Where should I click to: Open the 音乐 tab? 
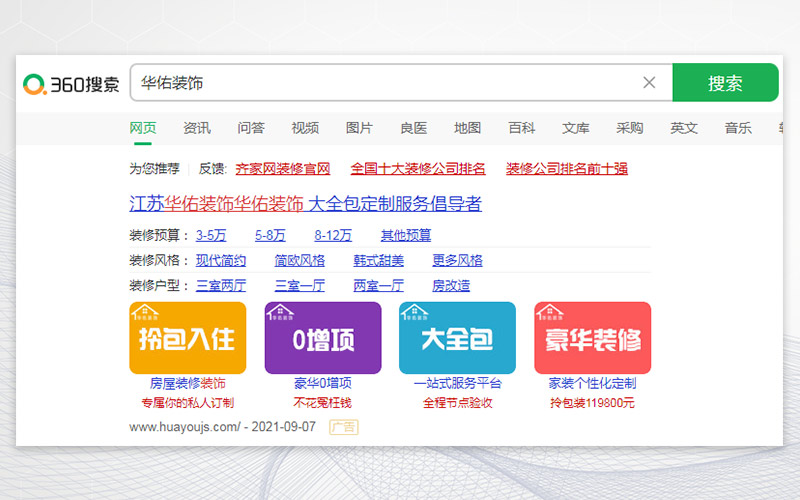click(x=738, y=128)
